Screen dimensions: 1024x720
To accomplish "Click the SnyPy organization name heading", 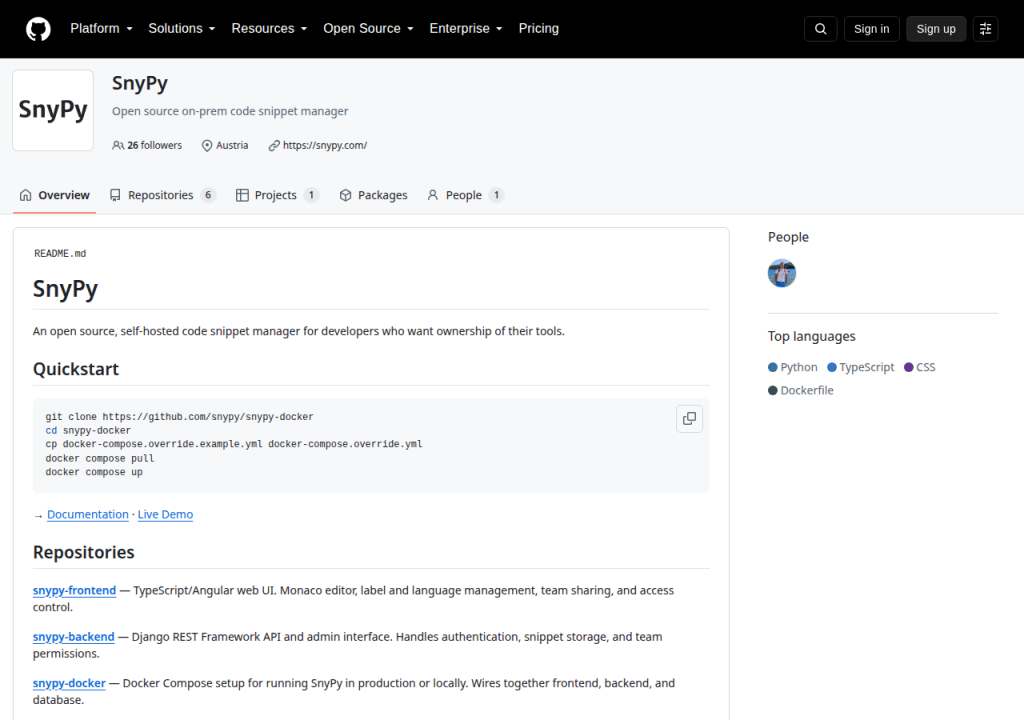I will click(x=140, y=83).
